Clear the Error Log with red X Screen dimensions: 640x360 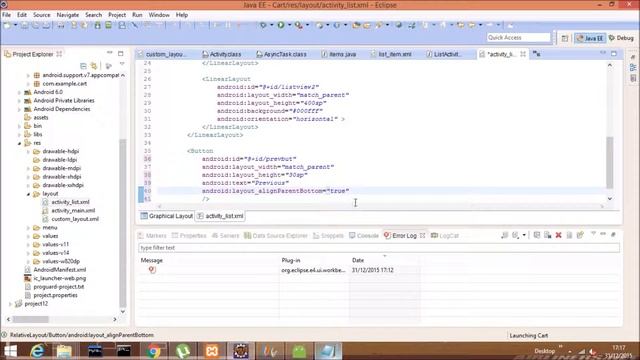558,235
